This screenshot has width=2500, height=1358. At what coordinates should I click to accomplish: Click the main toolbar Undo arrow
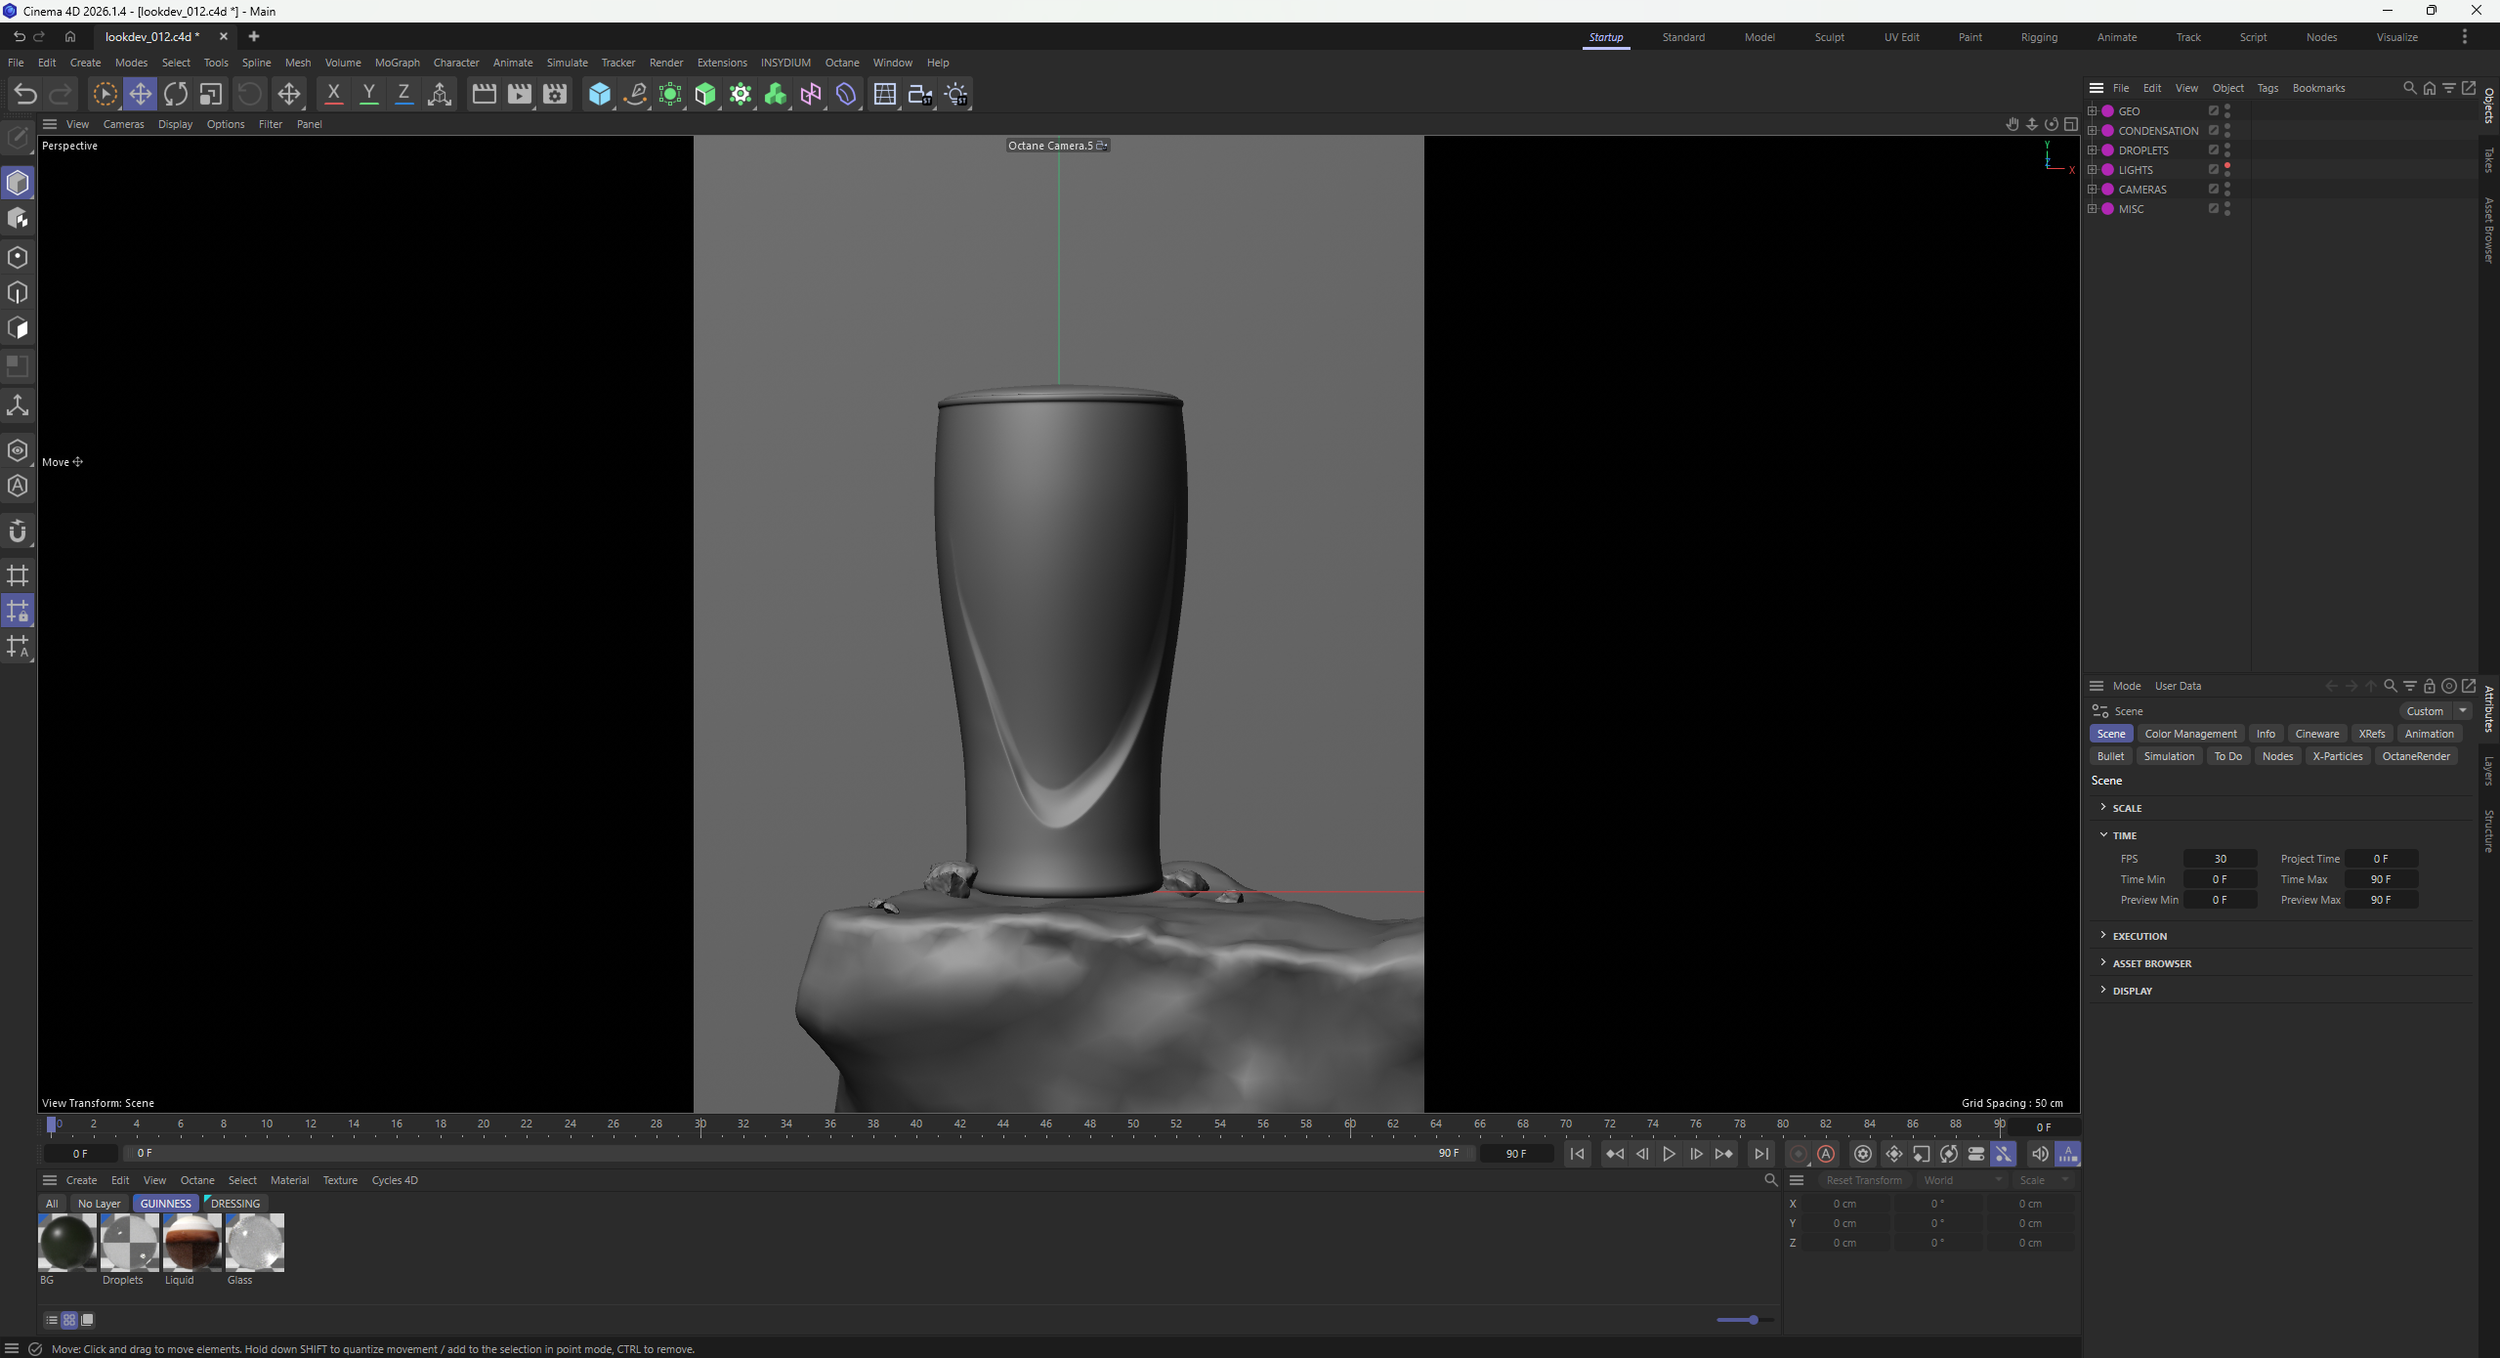point(25,94)
